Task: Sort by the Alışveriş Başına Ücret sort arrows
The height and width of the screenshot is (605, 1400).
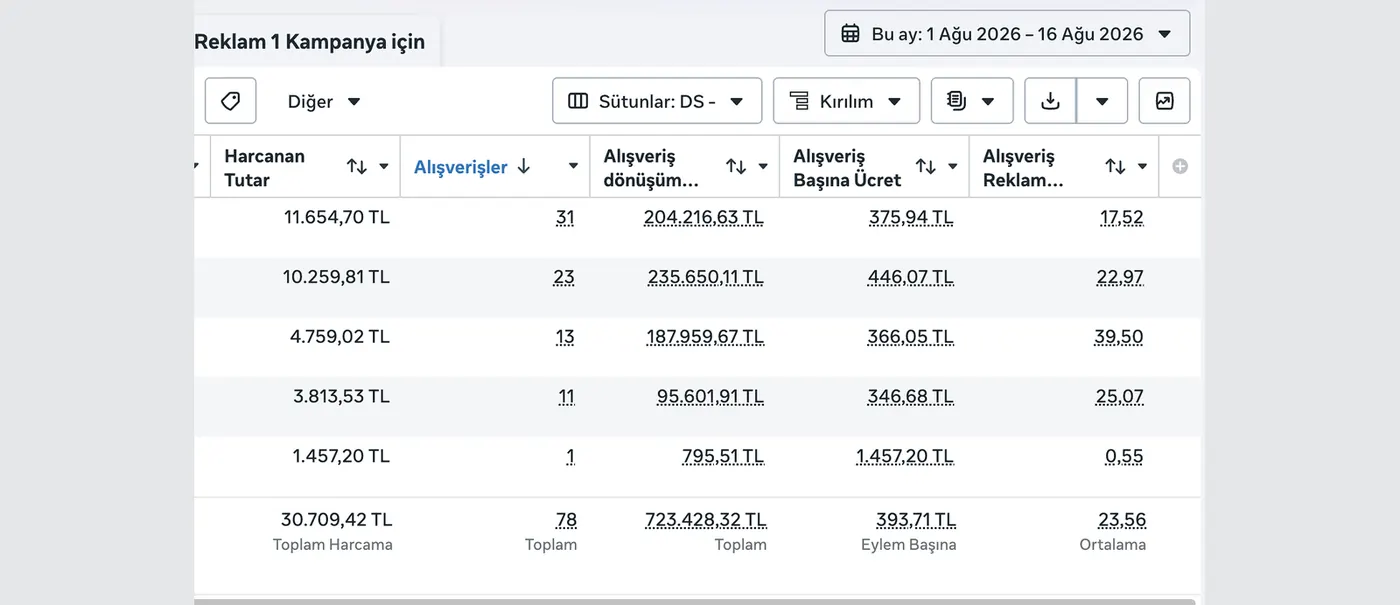Action: (x=926, y=167)
